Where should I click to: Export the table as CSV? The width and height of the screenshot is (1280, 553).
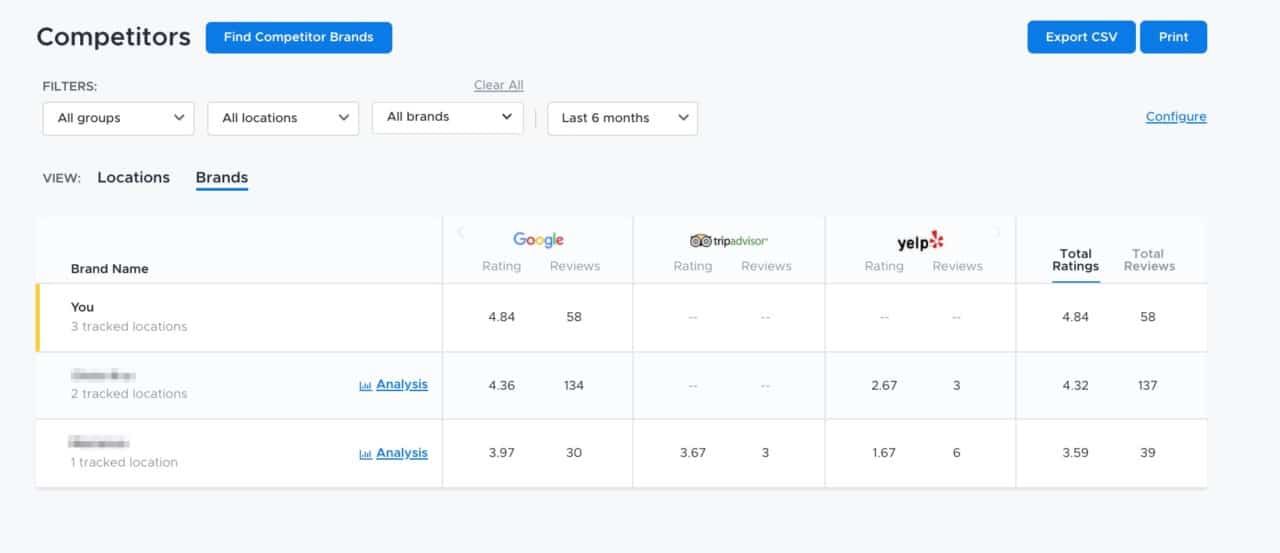tap(1081, 37)
